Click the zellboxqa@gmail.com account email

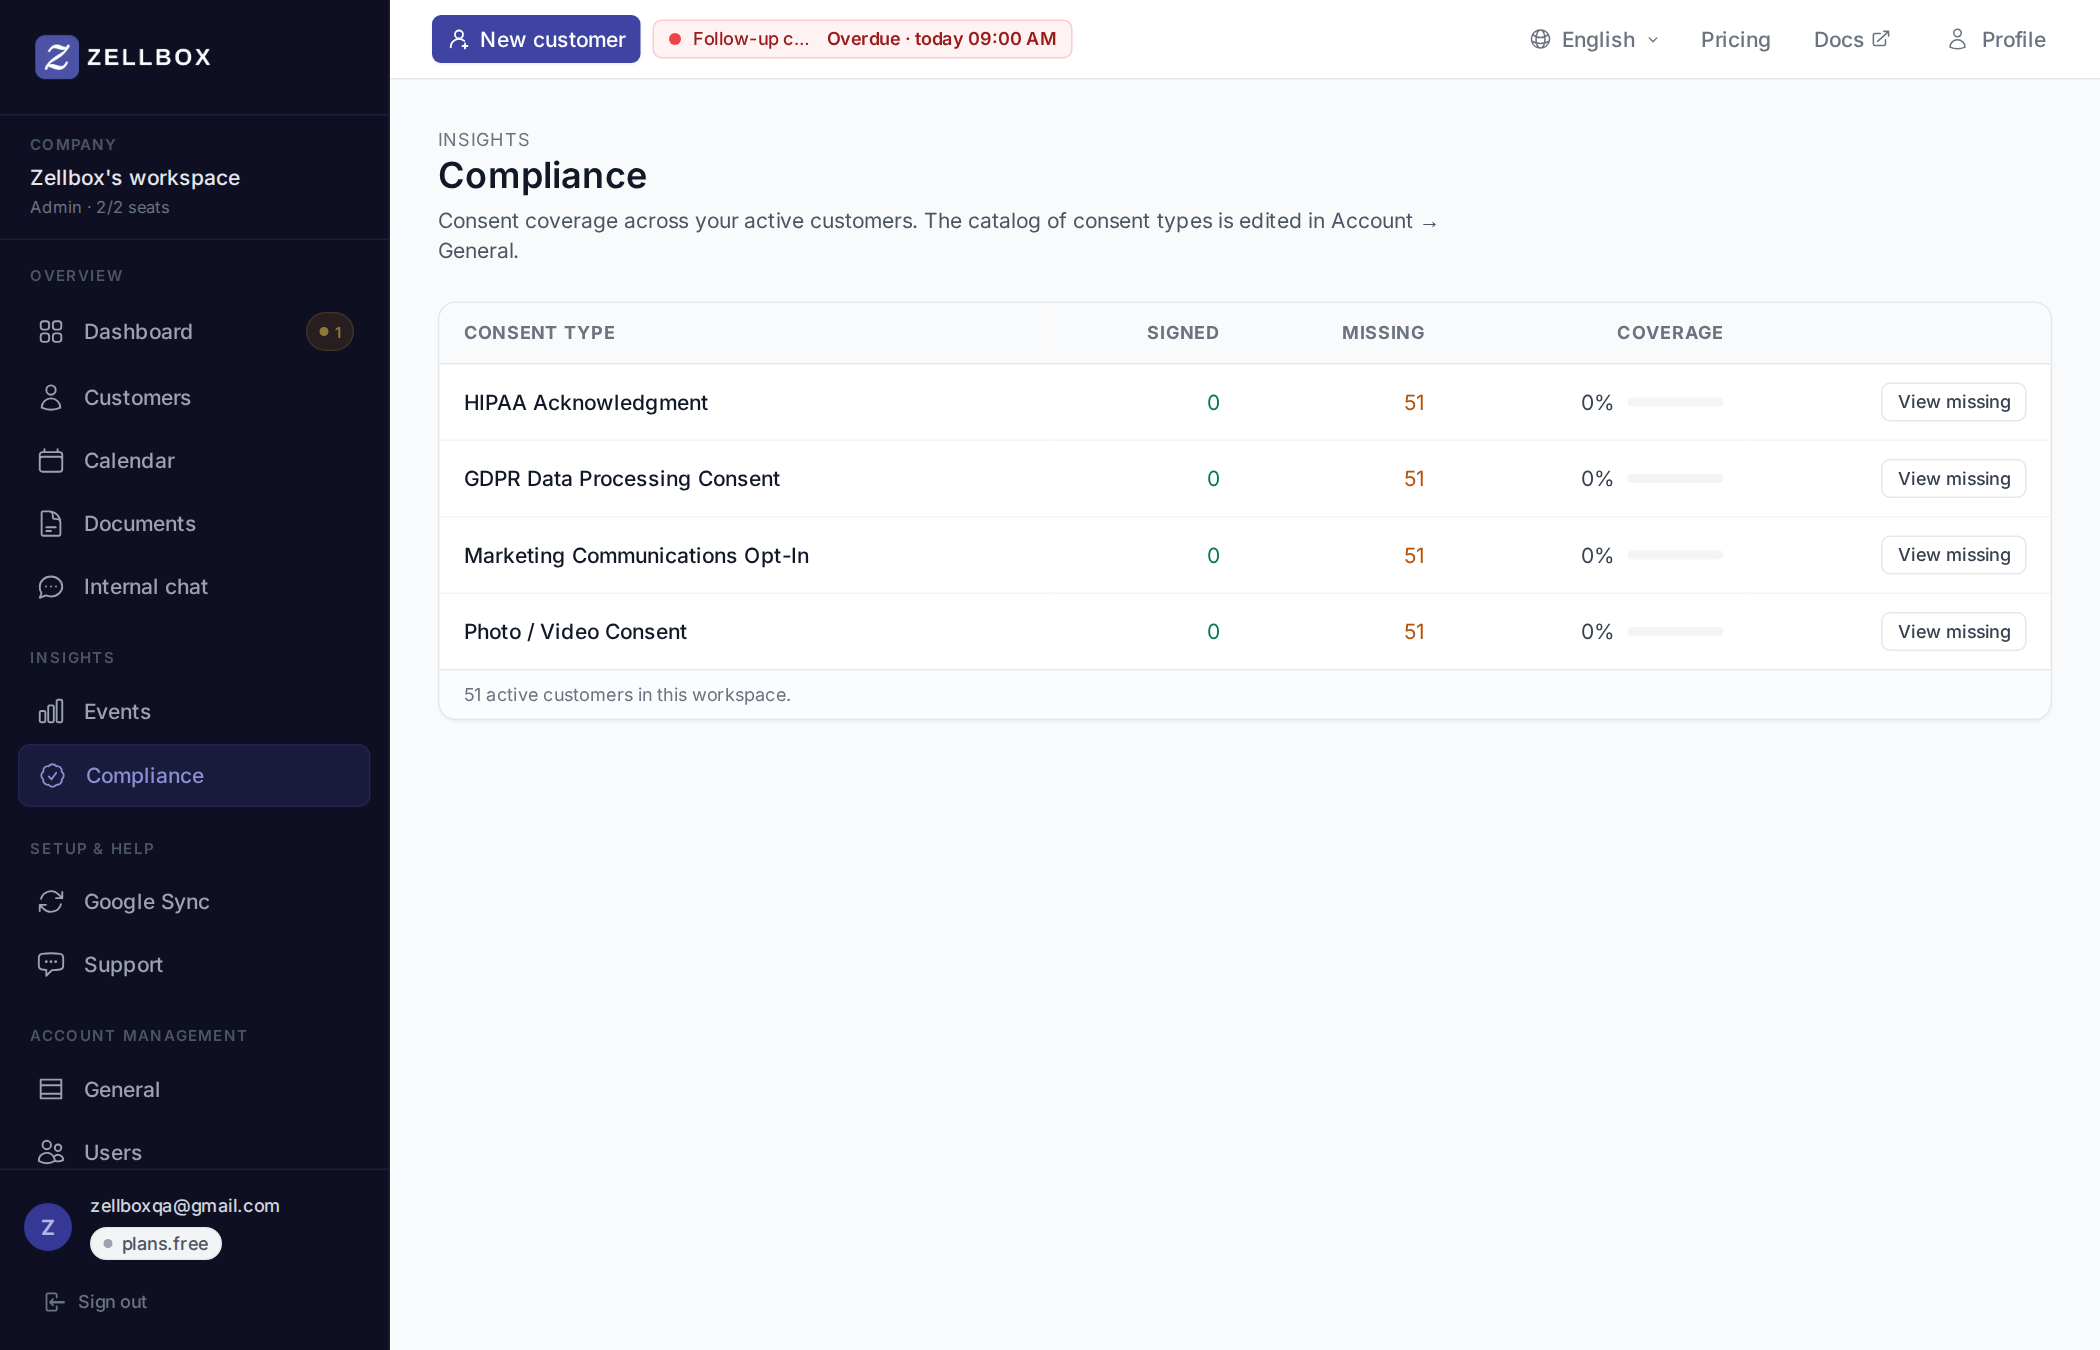click(x=185, y=1206)
